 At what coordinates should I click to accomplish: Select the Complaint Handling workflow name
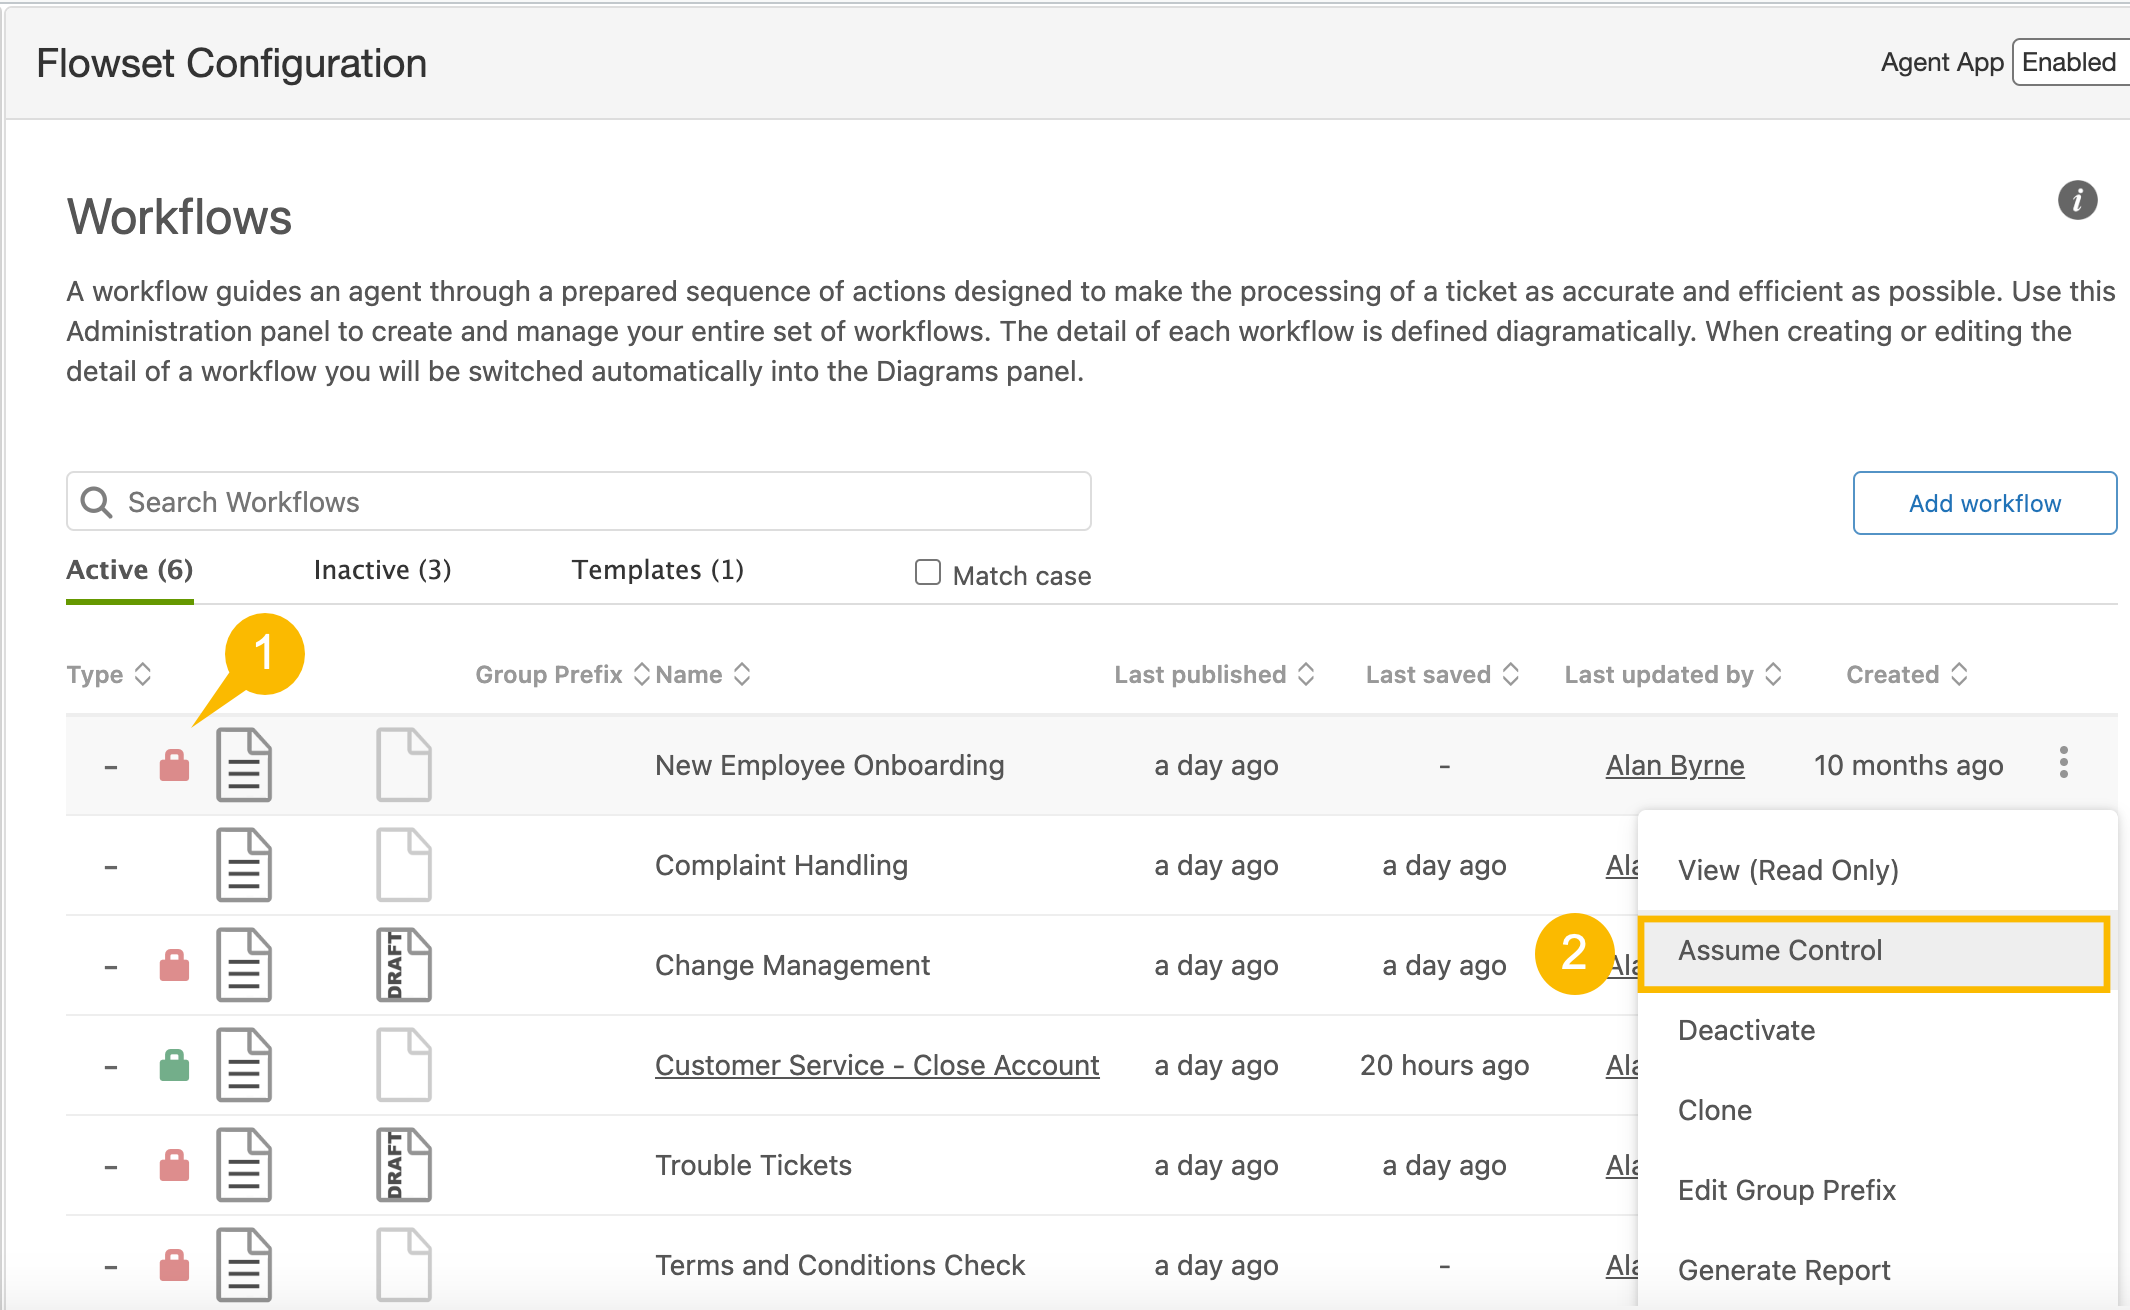[782, 865]
